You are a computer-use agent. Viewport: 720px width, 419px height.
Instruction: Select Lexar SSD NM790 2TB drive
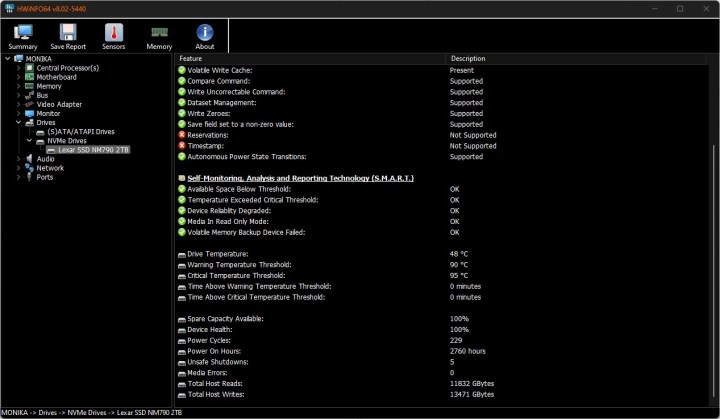click(93, 150)
